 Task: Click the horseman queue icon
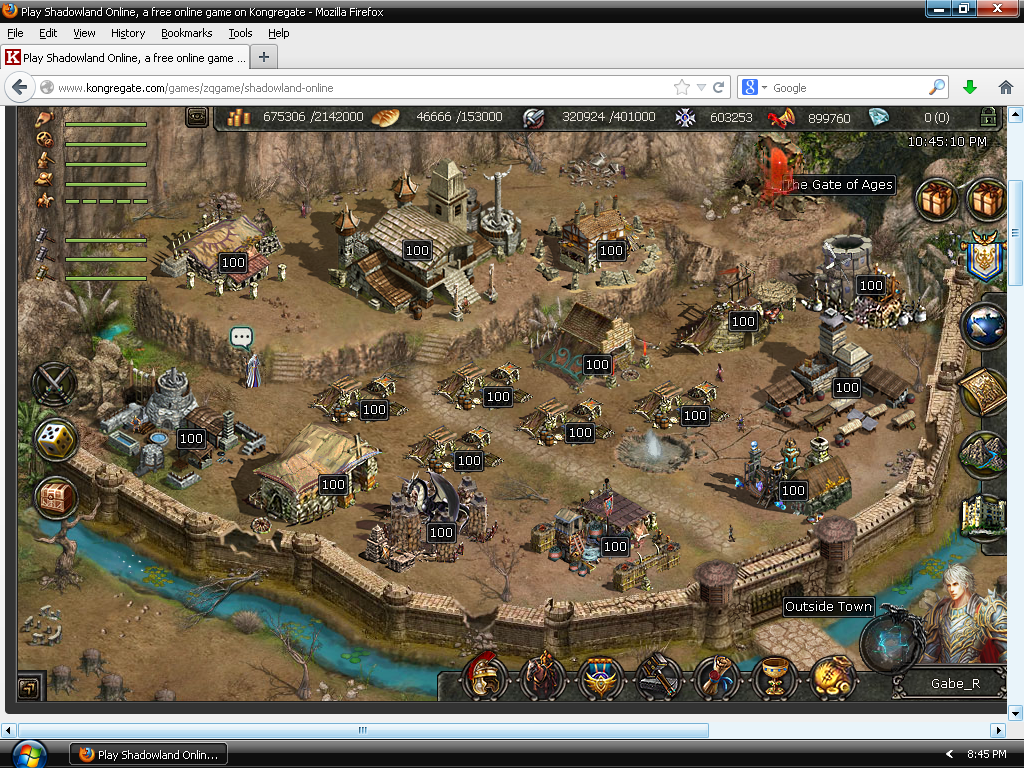click(x=44, y=200)
